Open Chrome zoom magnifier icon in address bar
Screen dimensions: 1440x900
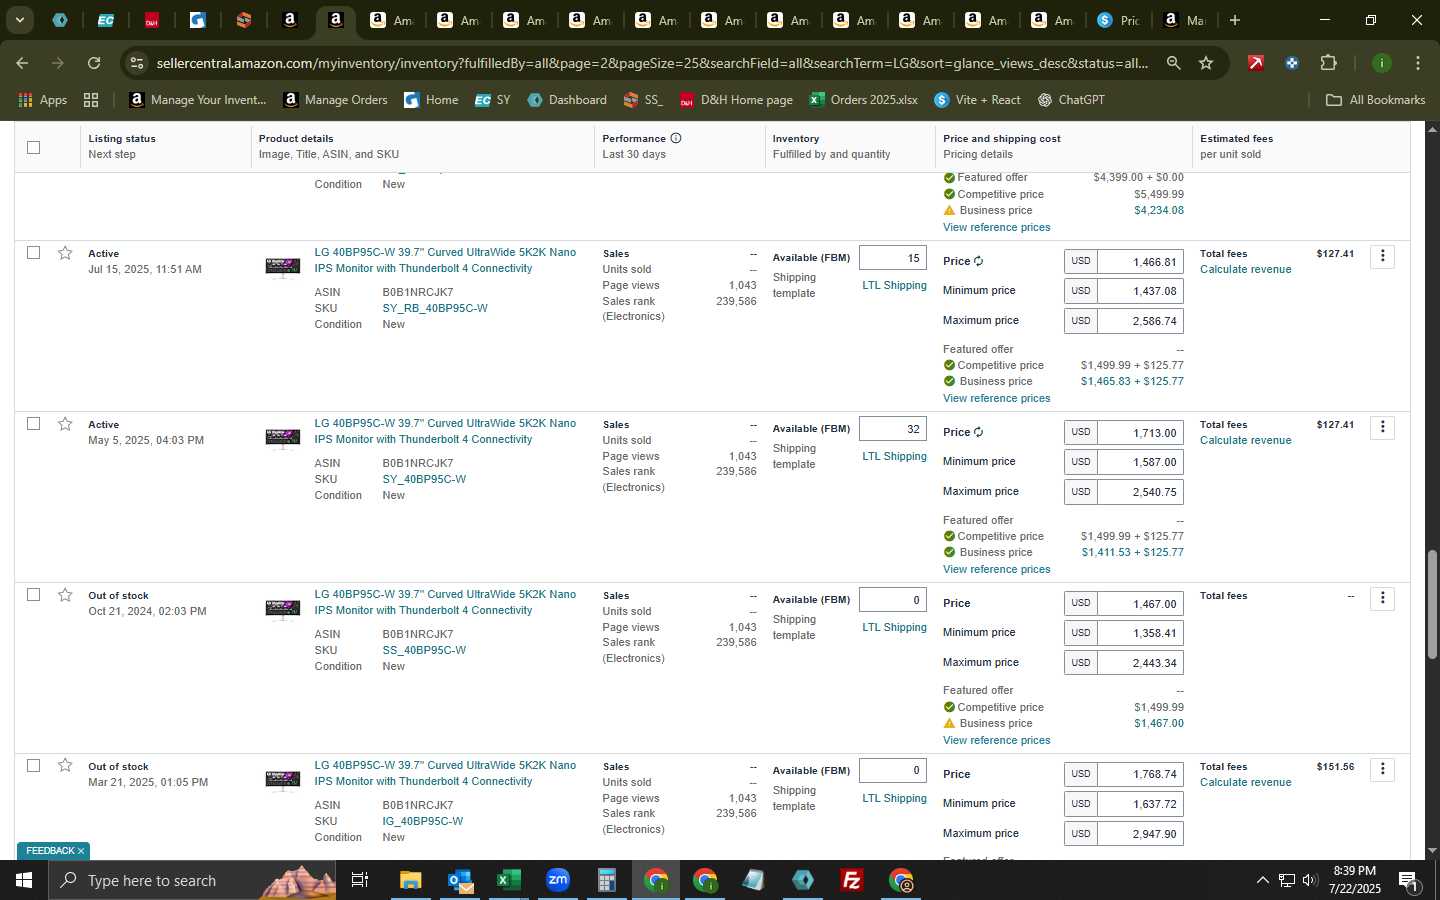click(1173, 63)
